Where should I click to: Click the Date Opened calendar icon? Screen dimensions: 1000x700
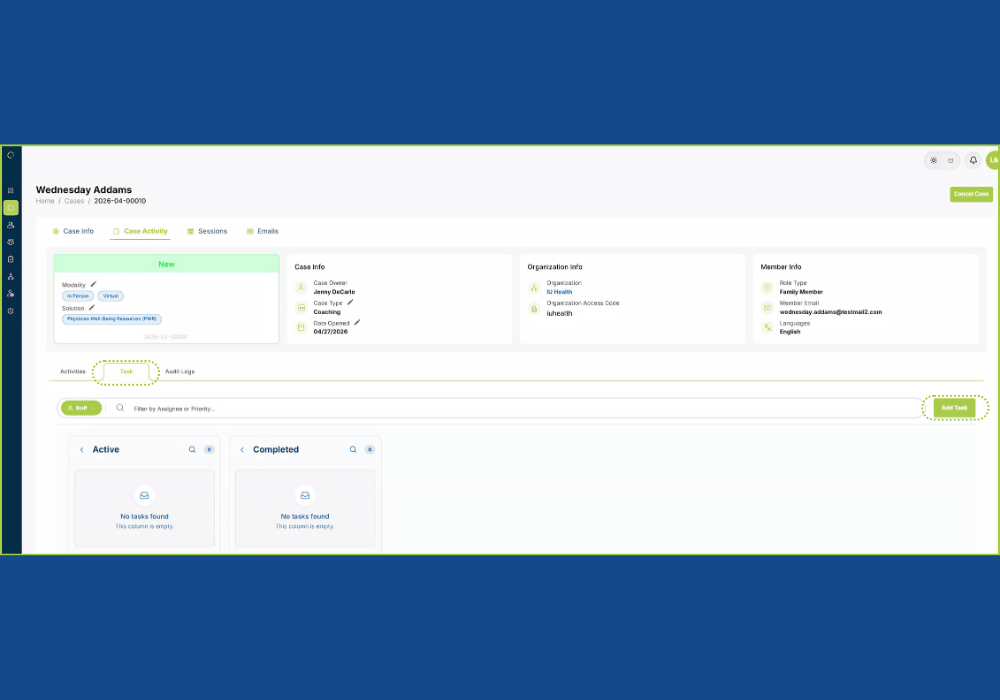[x=302, y=328]
